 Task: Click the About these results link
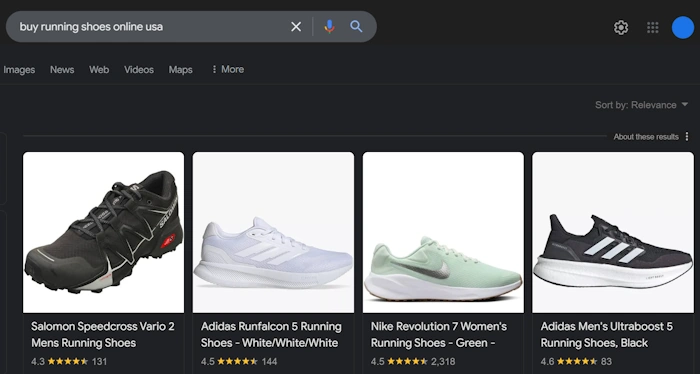point(646,137)
